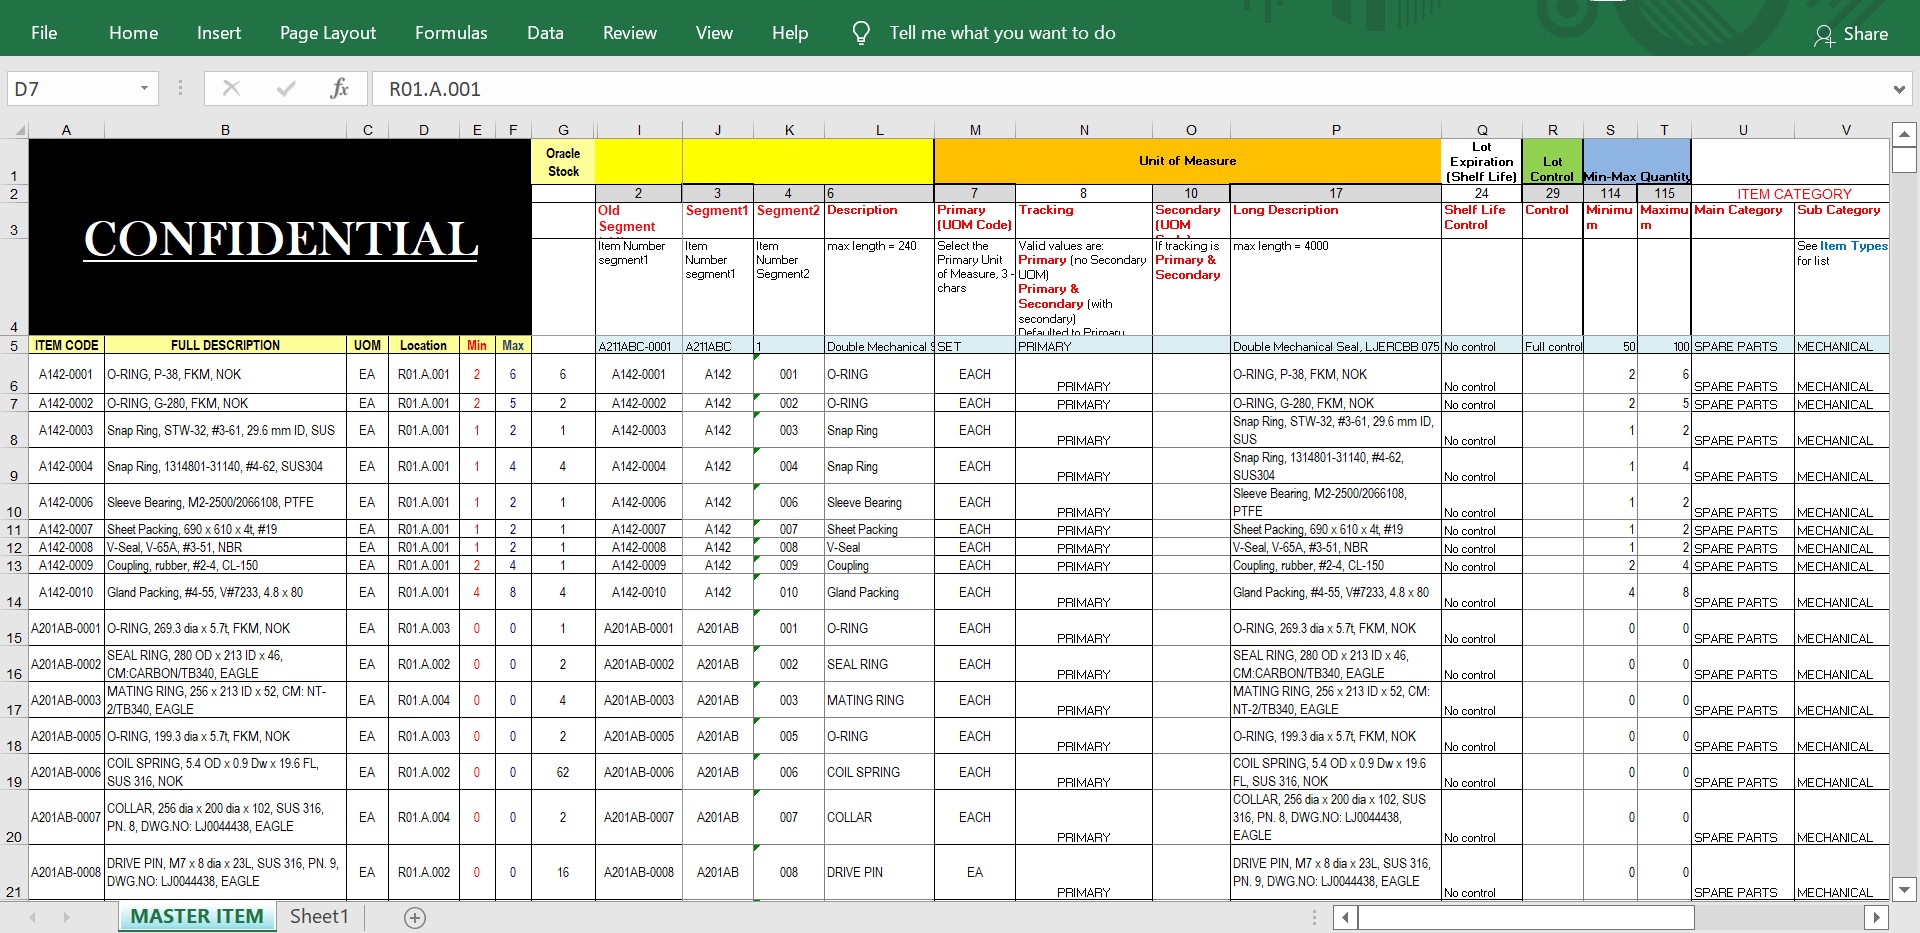Select Old Segment header cell
The height and width of the screenshot is (933, 1920).
pyautogui.click(x=639, y=220)
